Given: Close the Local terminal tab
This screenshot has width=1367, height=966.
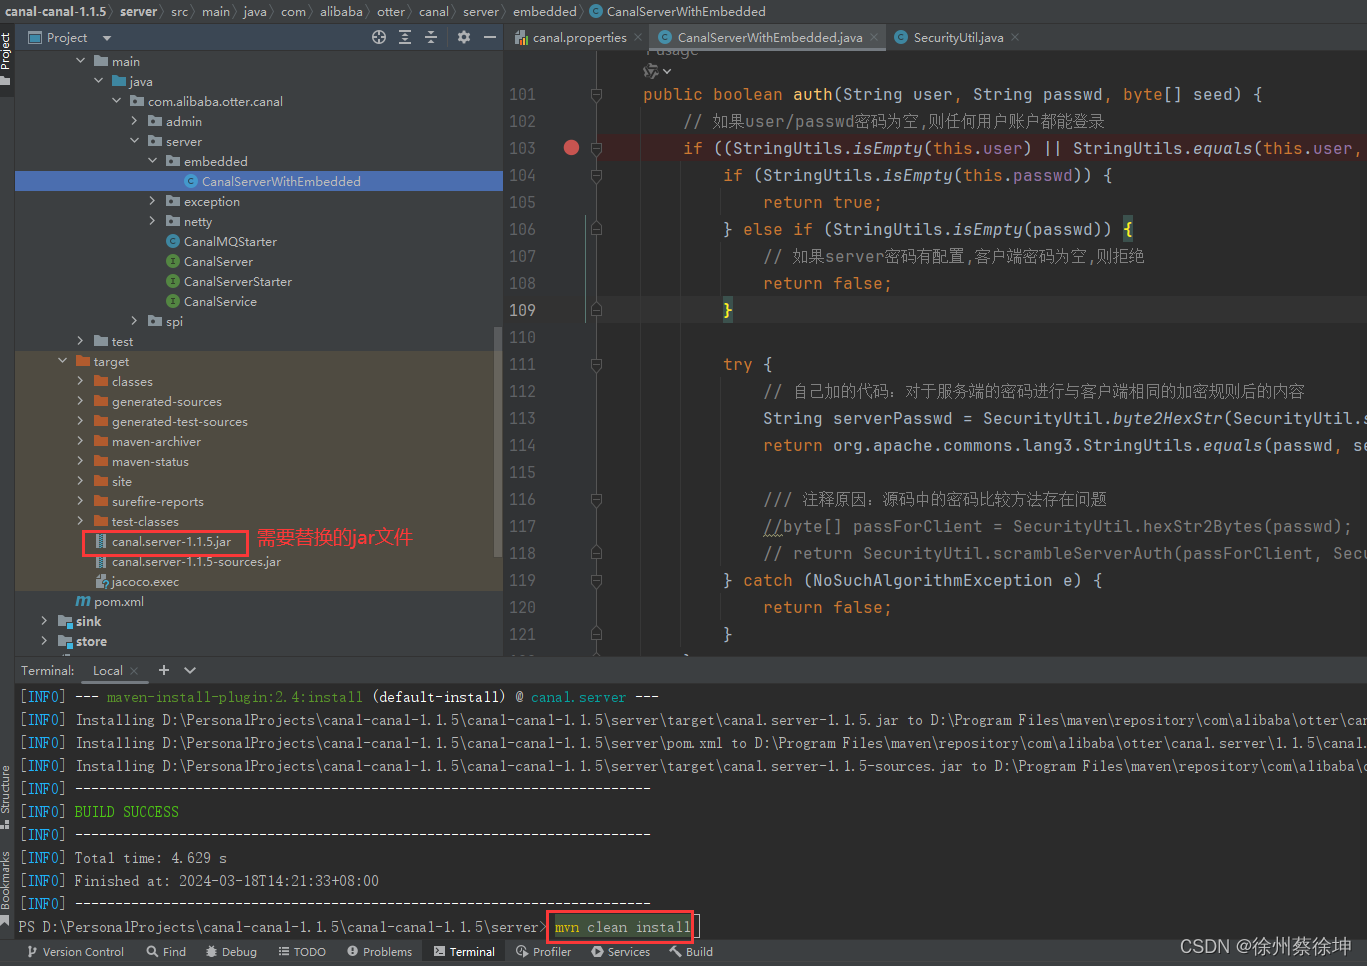Looking at the screenshot, I should [x=134, y=671].
